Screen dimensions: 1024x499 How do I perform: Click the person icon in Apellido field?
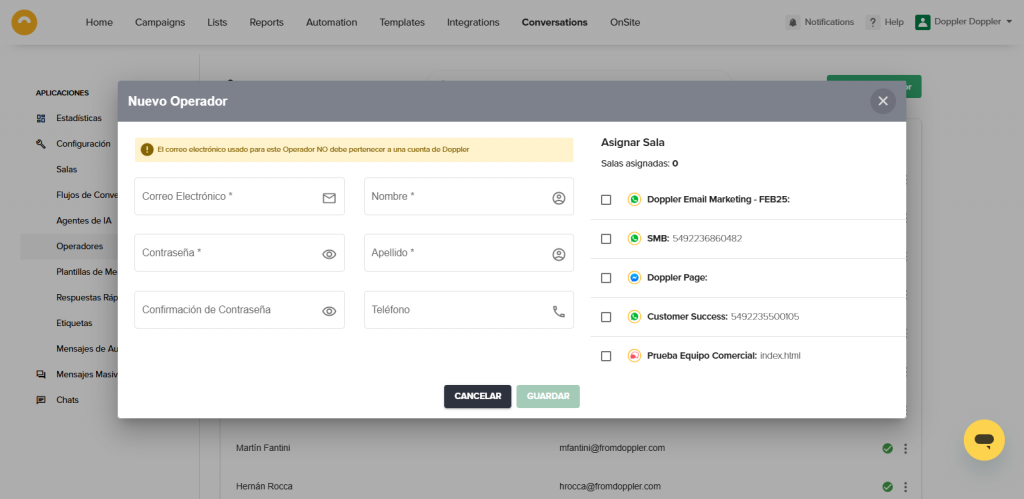pos(558,255)
